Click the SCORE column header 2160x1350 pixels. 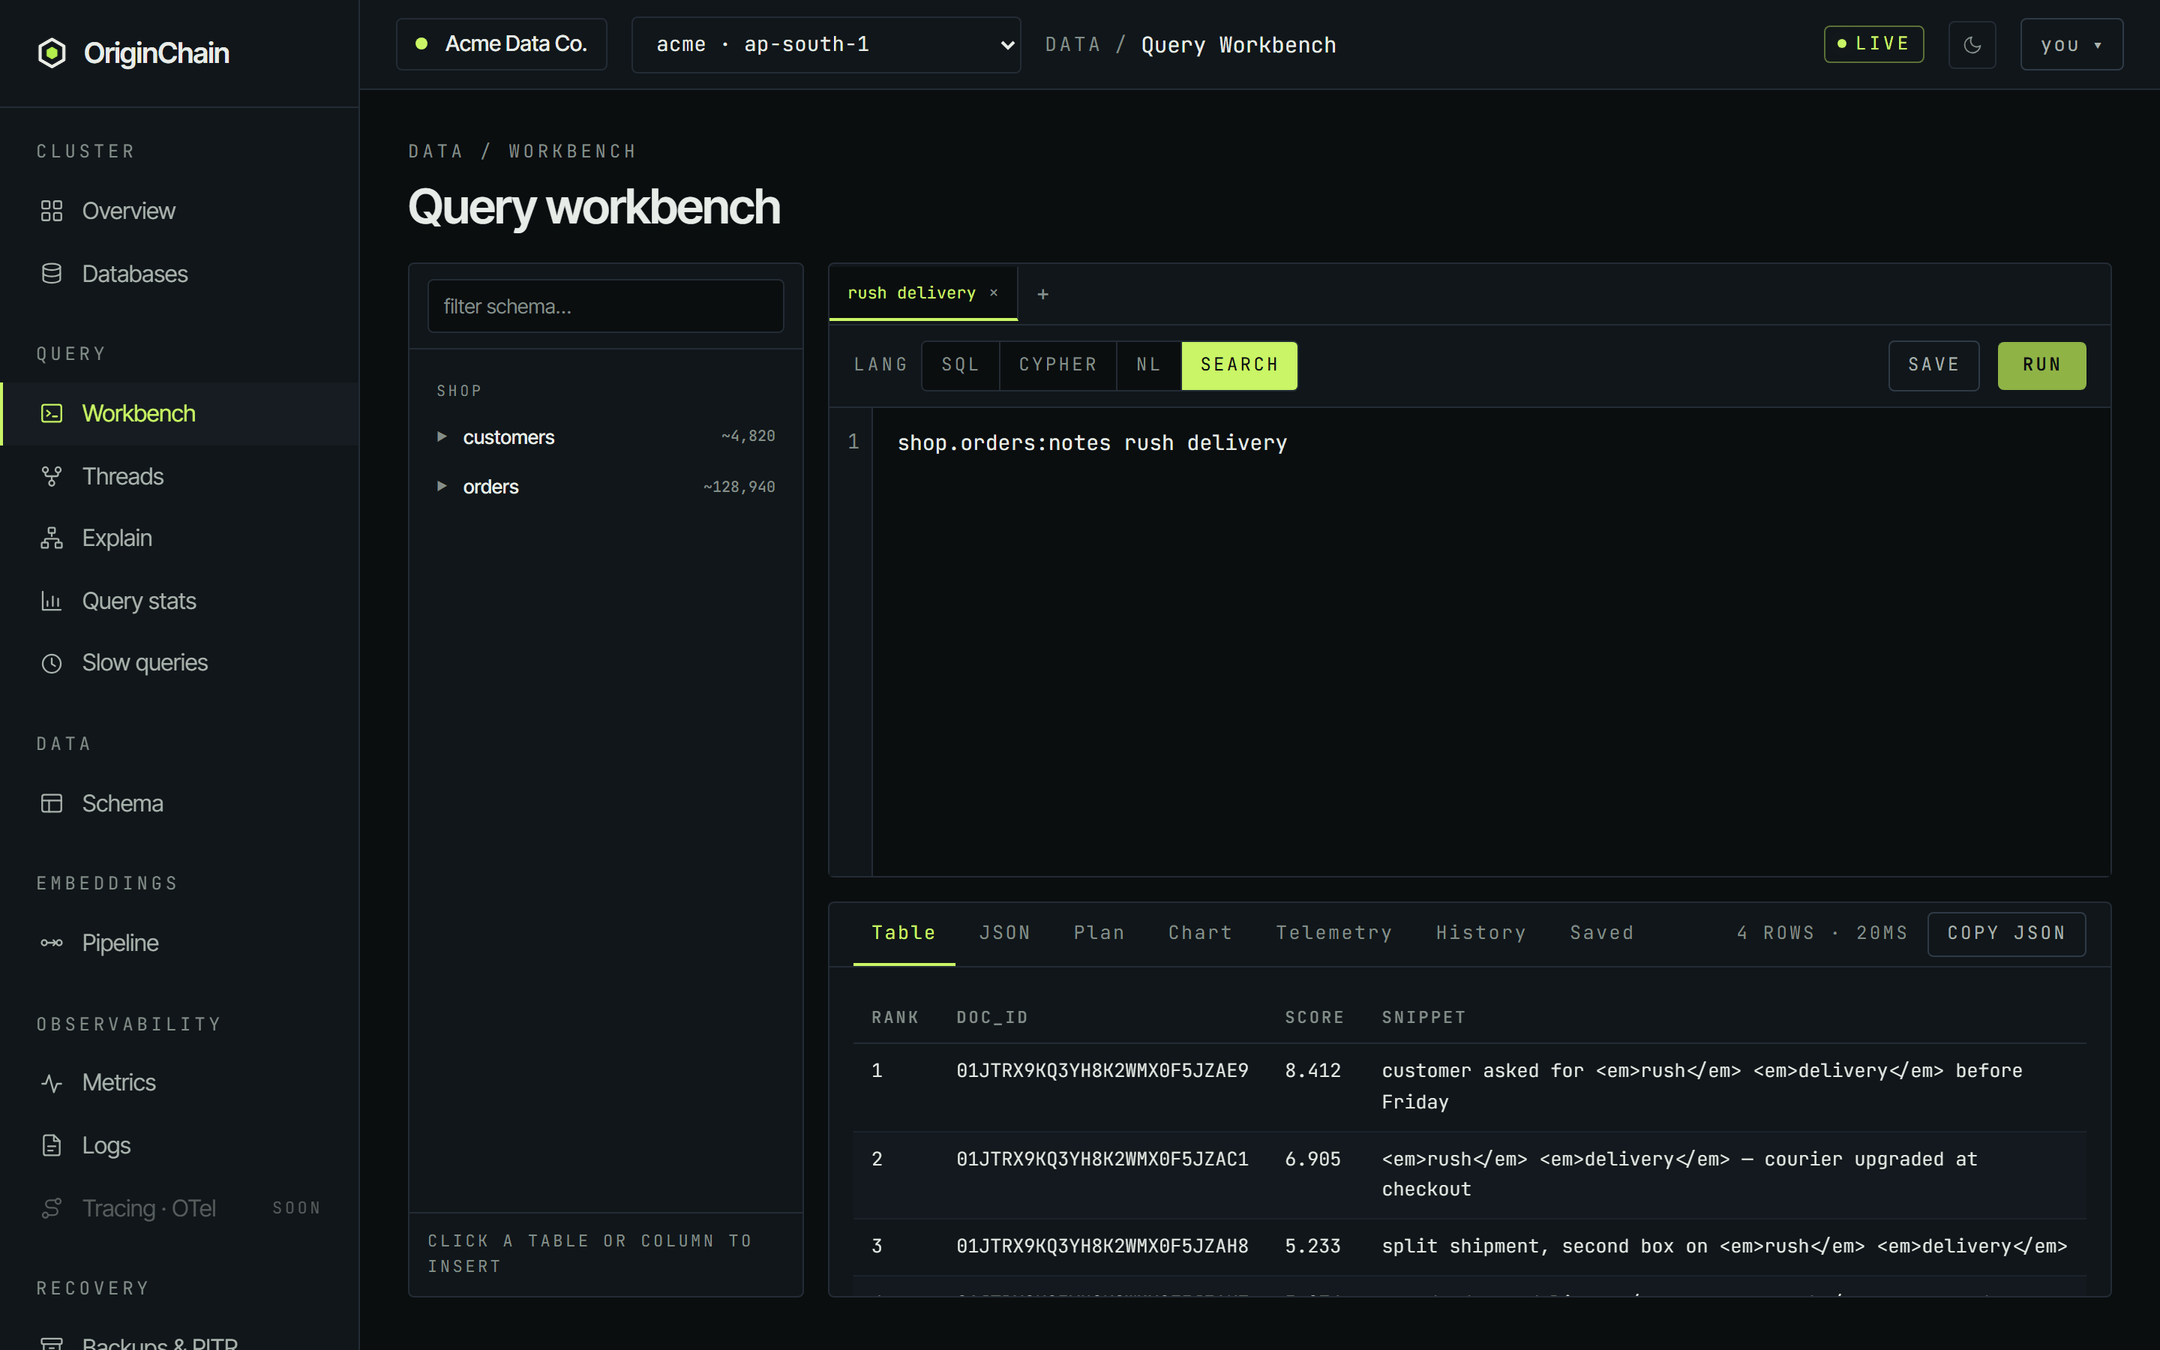click(x=1314, y=1017)
